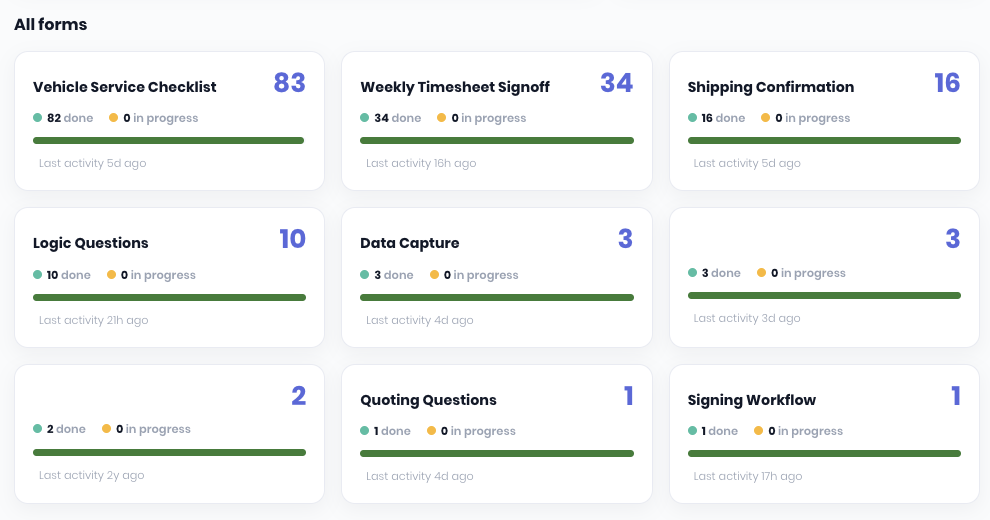Image resolution: width=990 pixels, height=520 pixels.
Task: Open the Vehicle Service Checklist form card
Action: pyautogui.click(x=169, y=121)
